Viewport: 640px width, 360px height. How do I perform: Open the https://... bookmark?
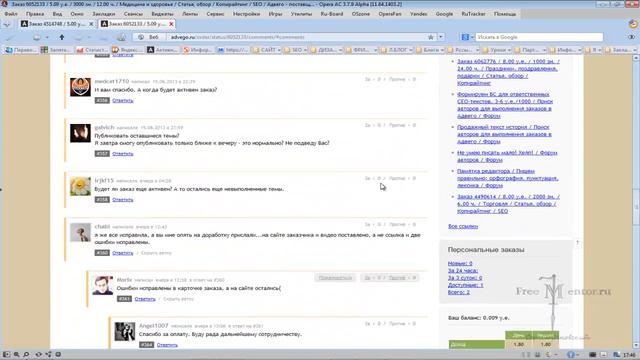pyautogui.click(x=233, y=50)
